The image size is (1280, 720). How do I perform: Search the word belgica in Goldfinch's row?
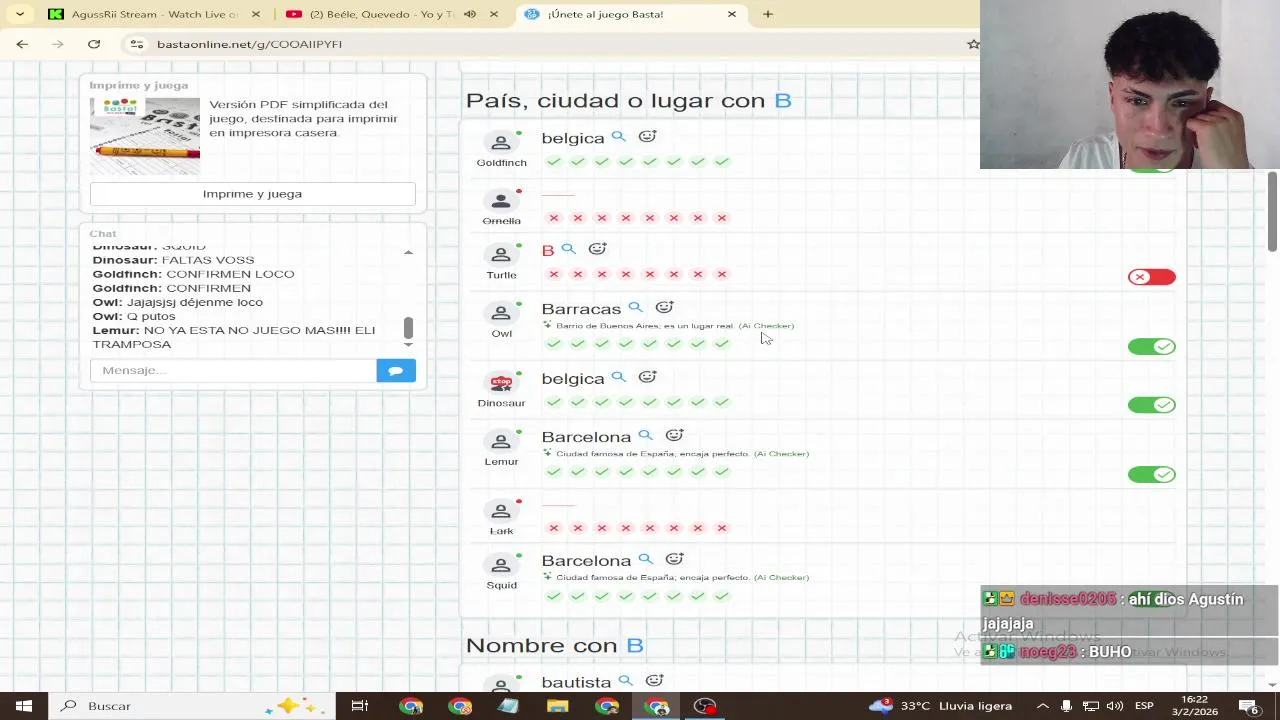(618, 137)
